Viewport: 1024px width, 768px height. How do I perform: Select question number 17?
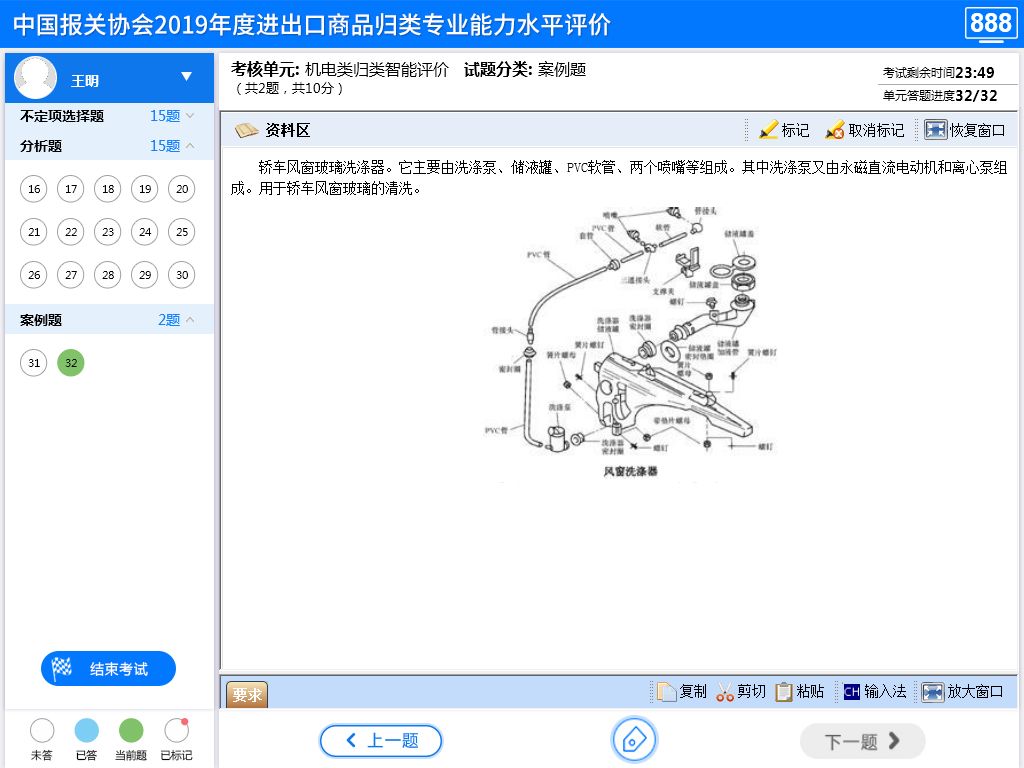(x=70, y=189)
